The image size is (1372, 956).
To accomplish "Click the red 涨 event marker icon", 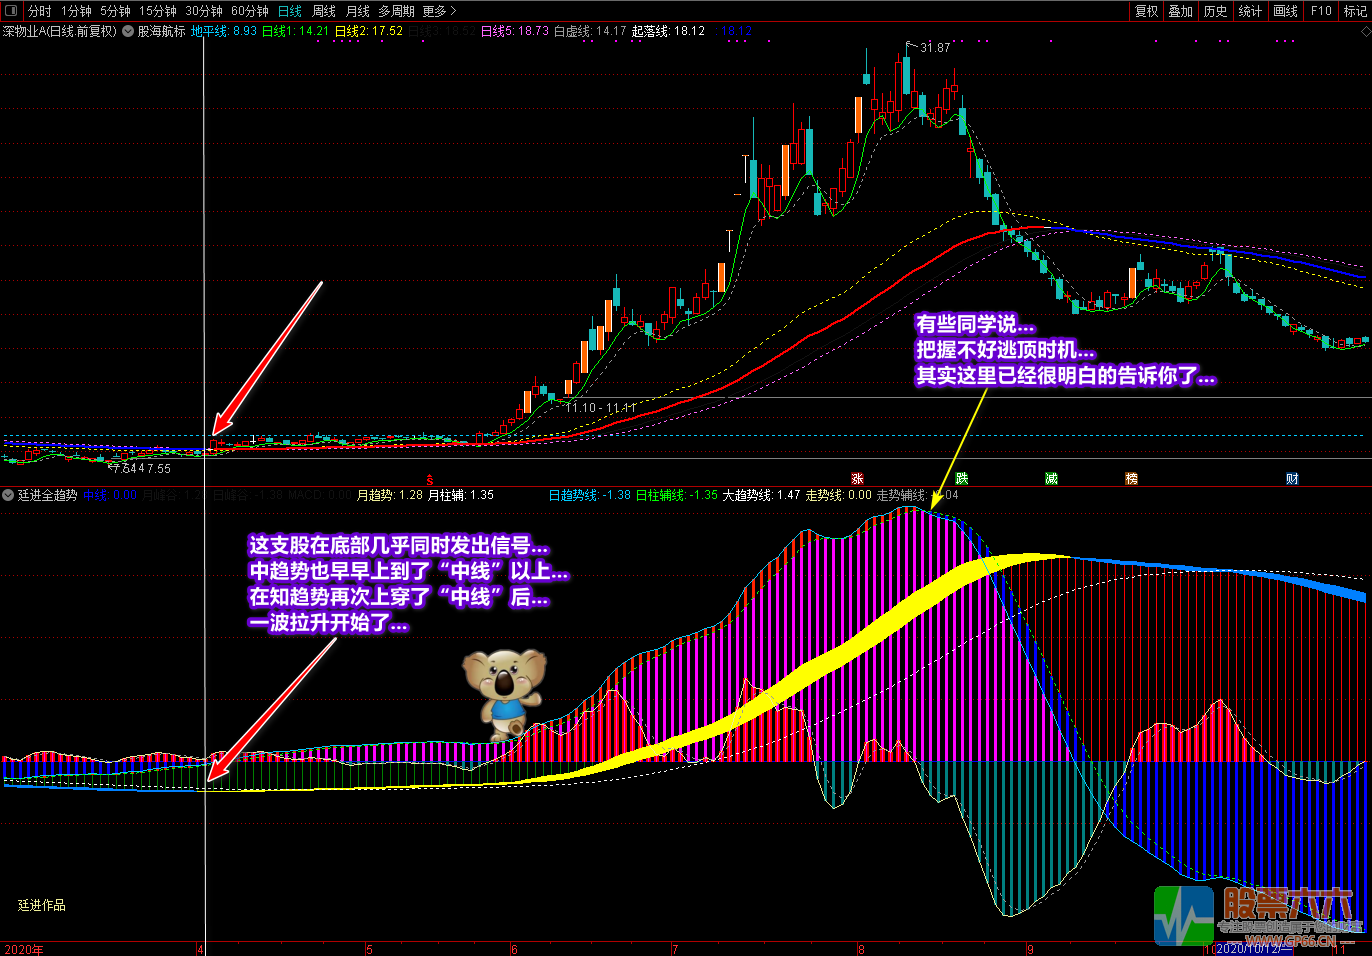I will tap(857, 479).
